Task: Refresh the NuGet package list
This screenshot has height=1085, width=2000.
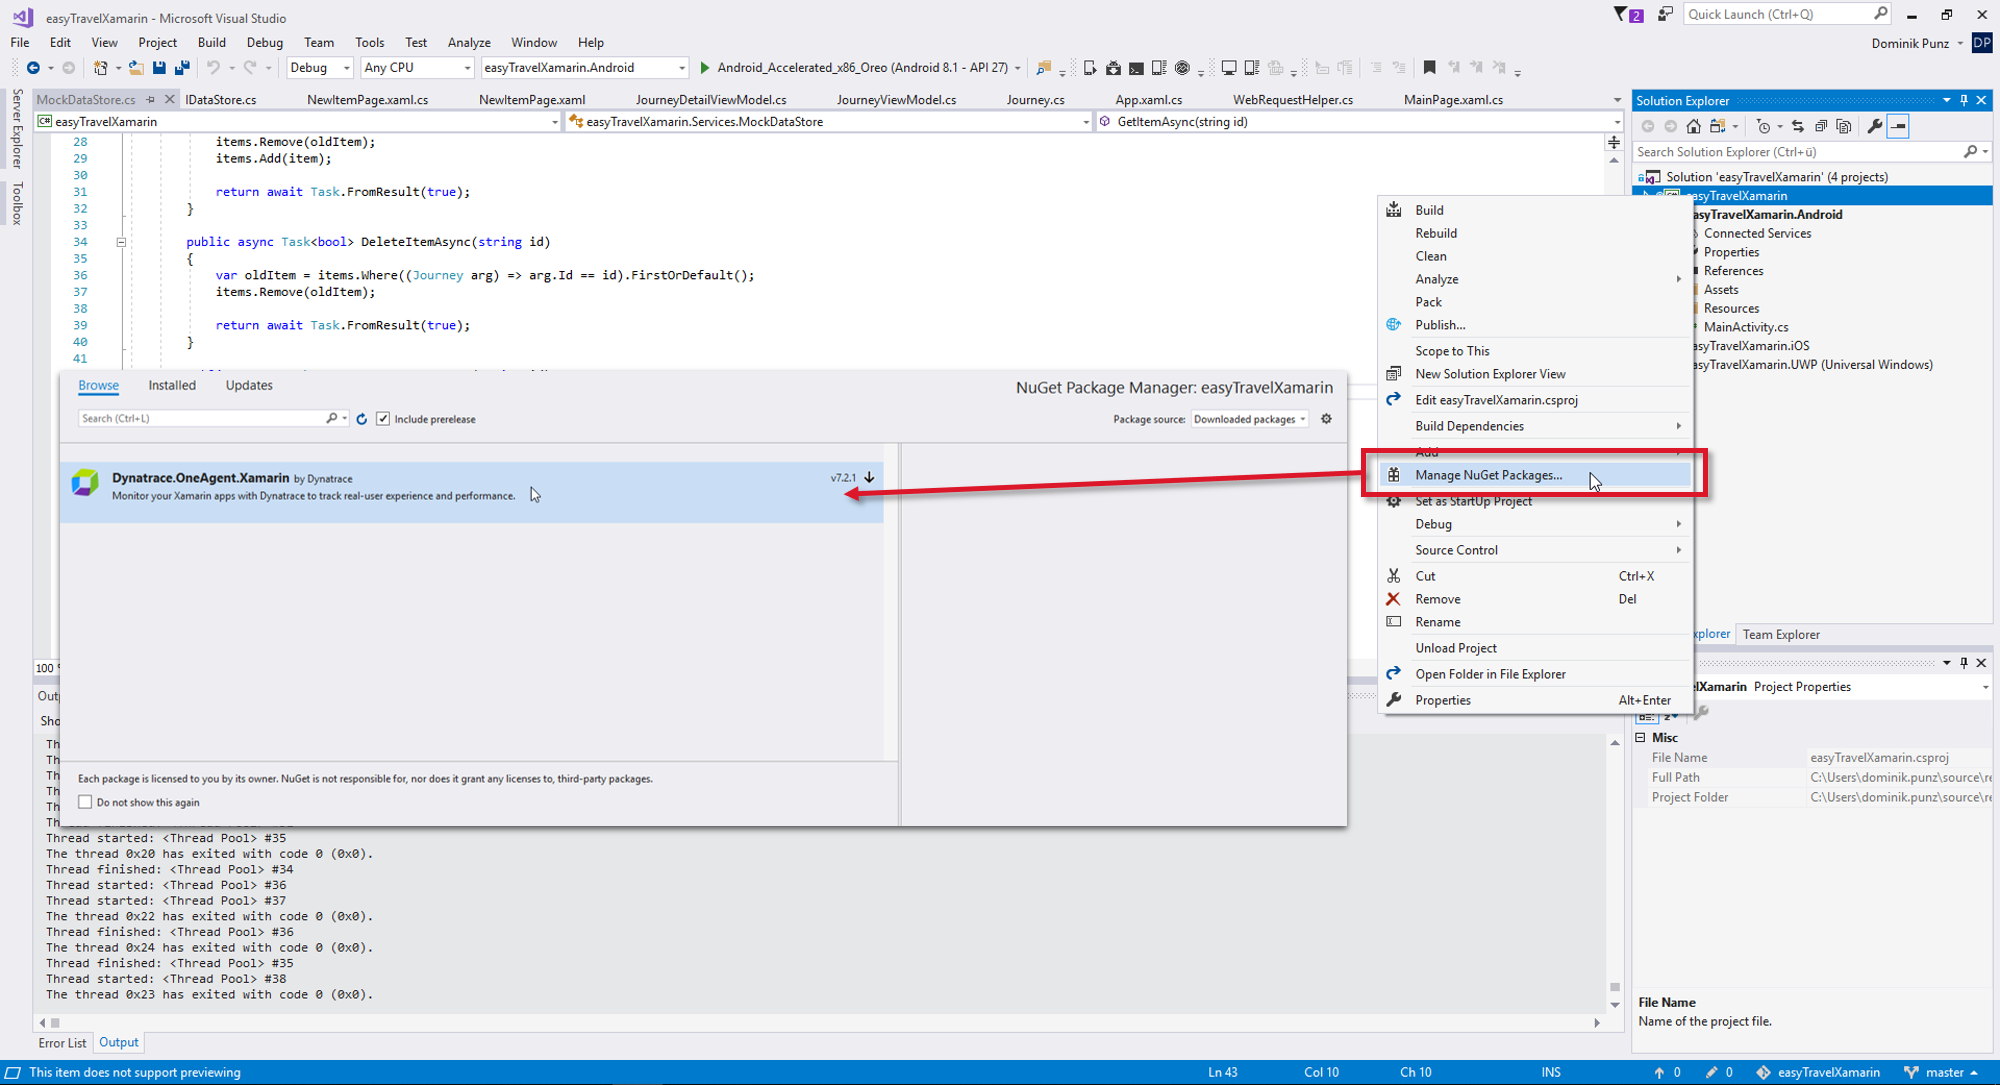Action: (362, 419)
